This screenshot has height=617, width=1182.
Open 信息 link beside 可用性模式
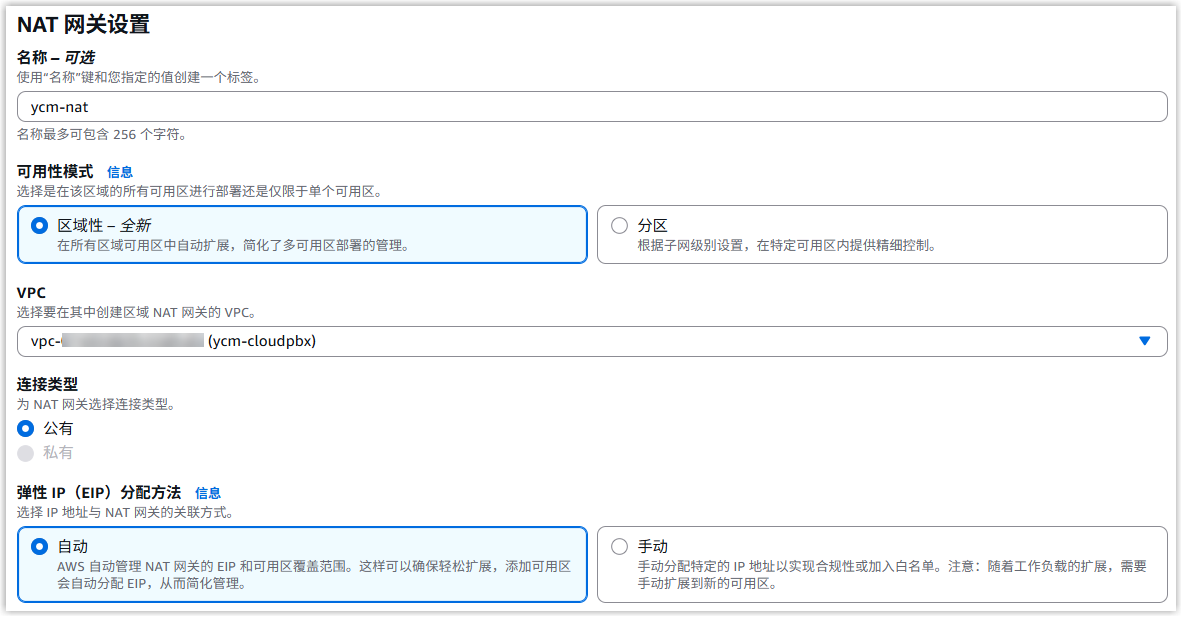(120, 172)
